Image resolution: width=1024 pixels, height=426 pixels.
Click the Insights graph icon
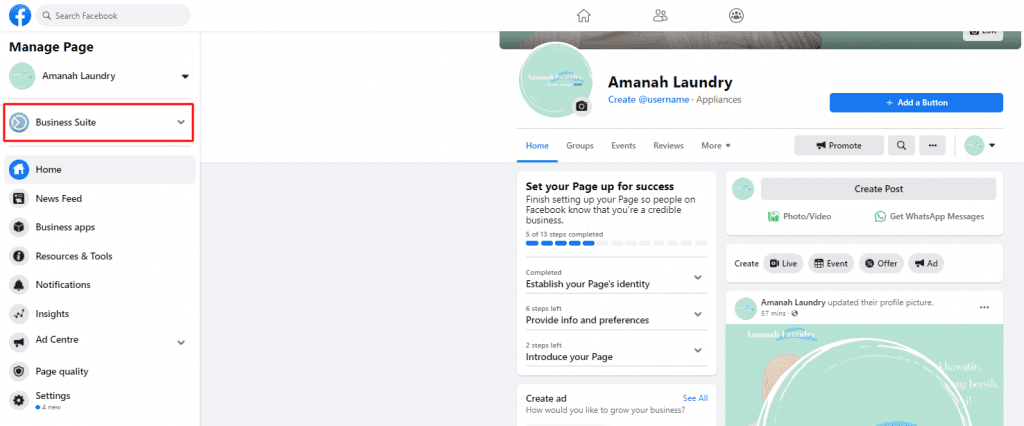coord(19,314)
